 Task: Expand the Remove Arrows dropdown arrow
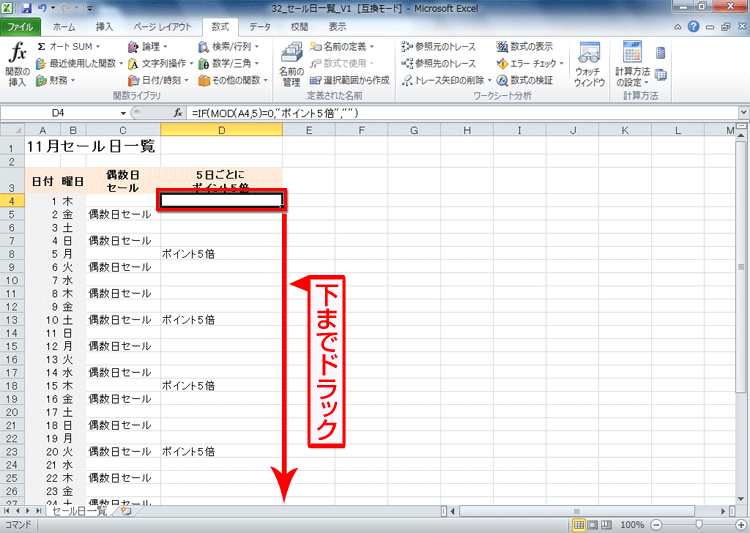click(489, 80)
